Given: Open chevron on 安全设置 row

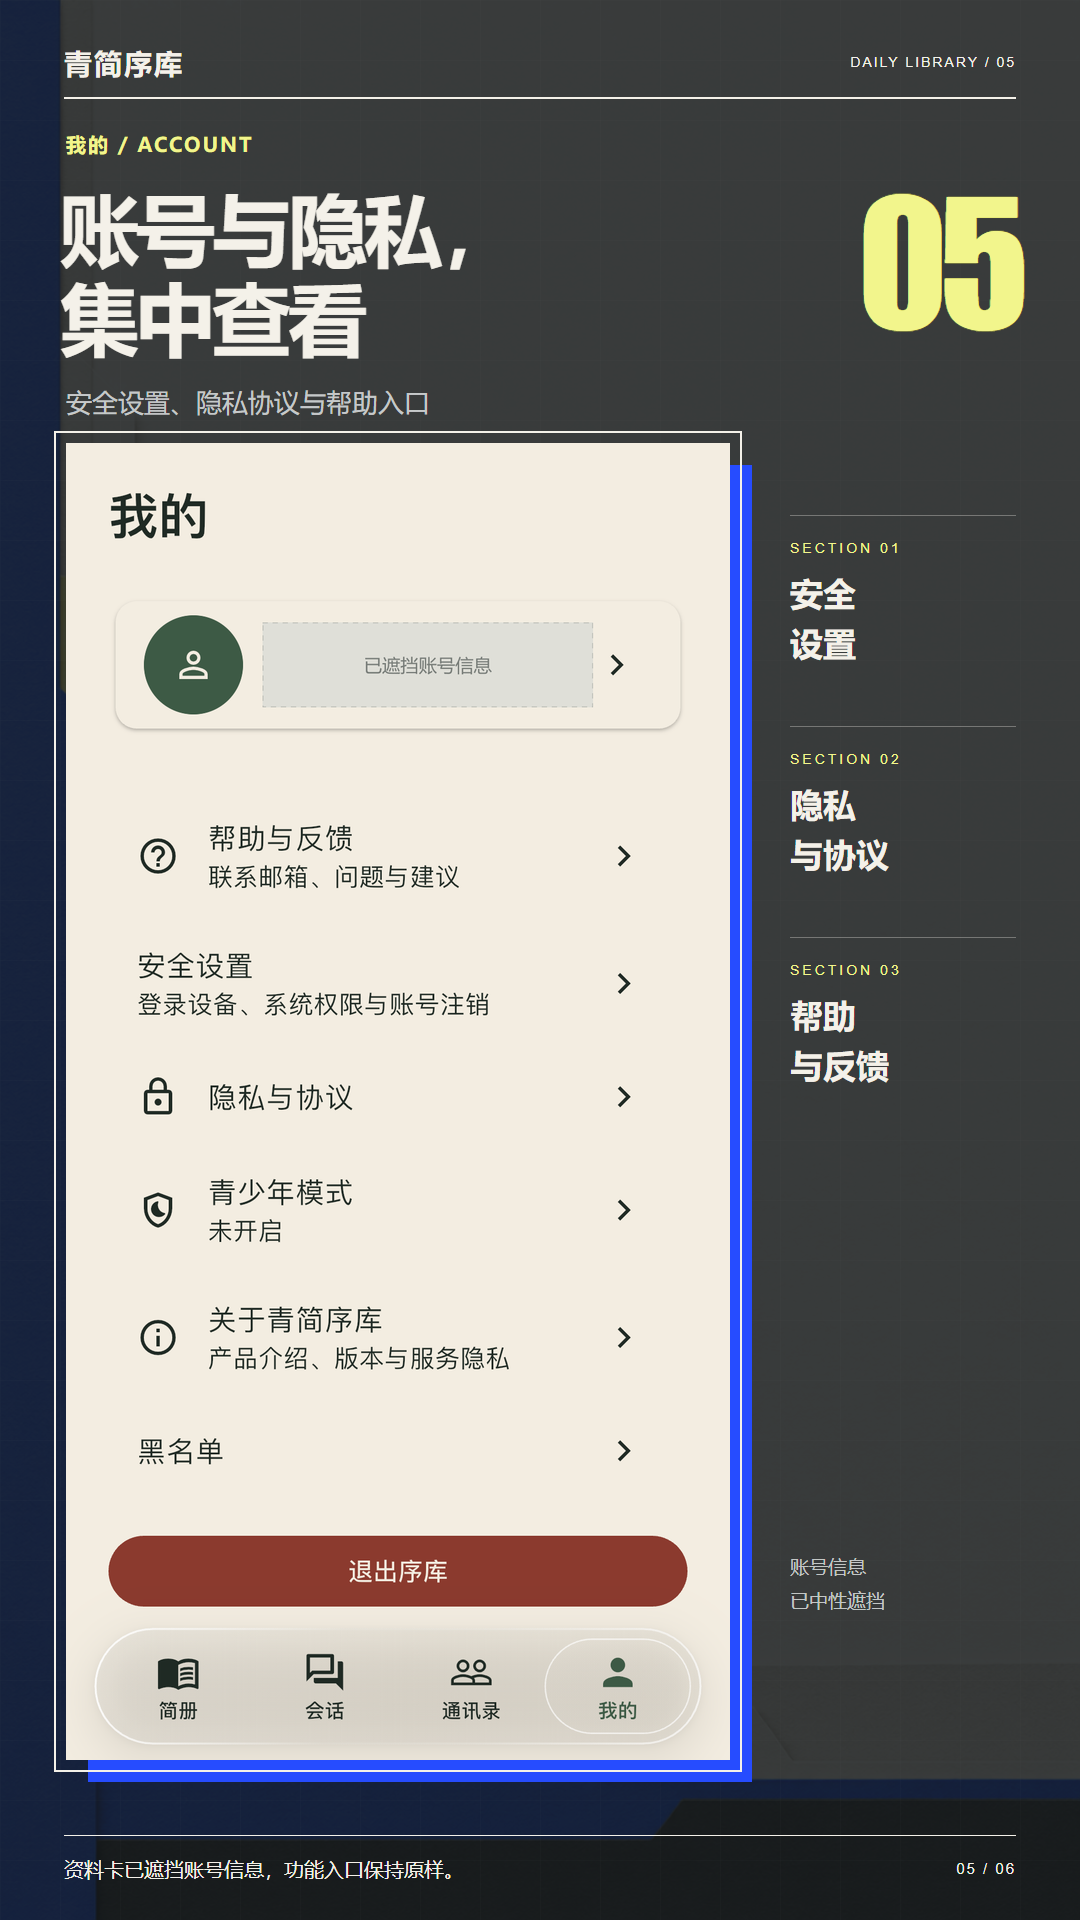Looking at the screenshot, I should [624, 984].
